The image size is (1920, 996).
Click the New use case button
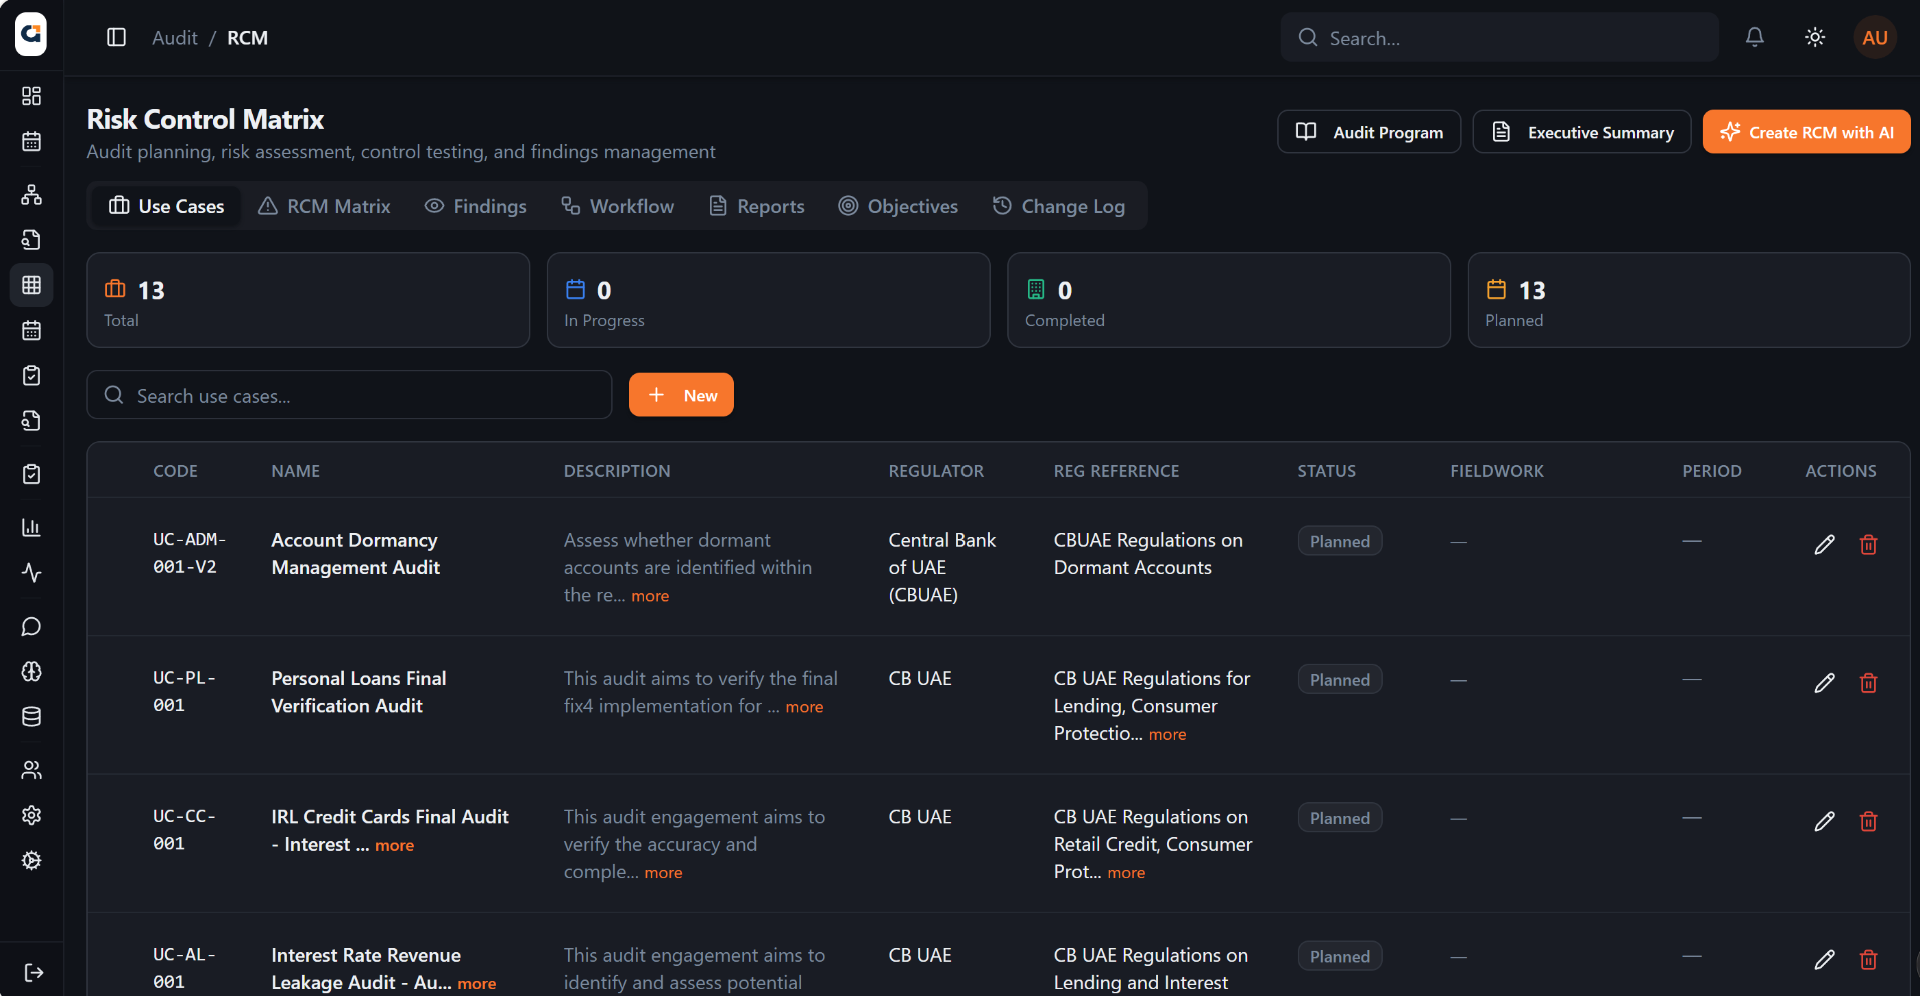tap(681, 395)
